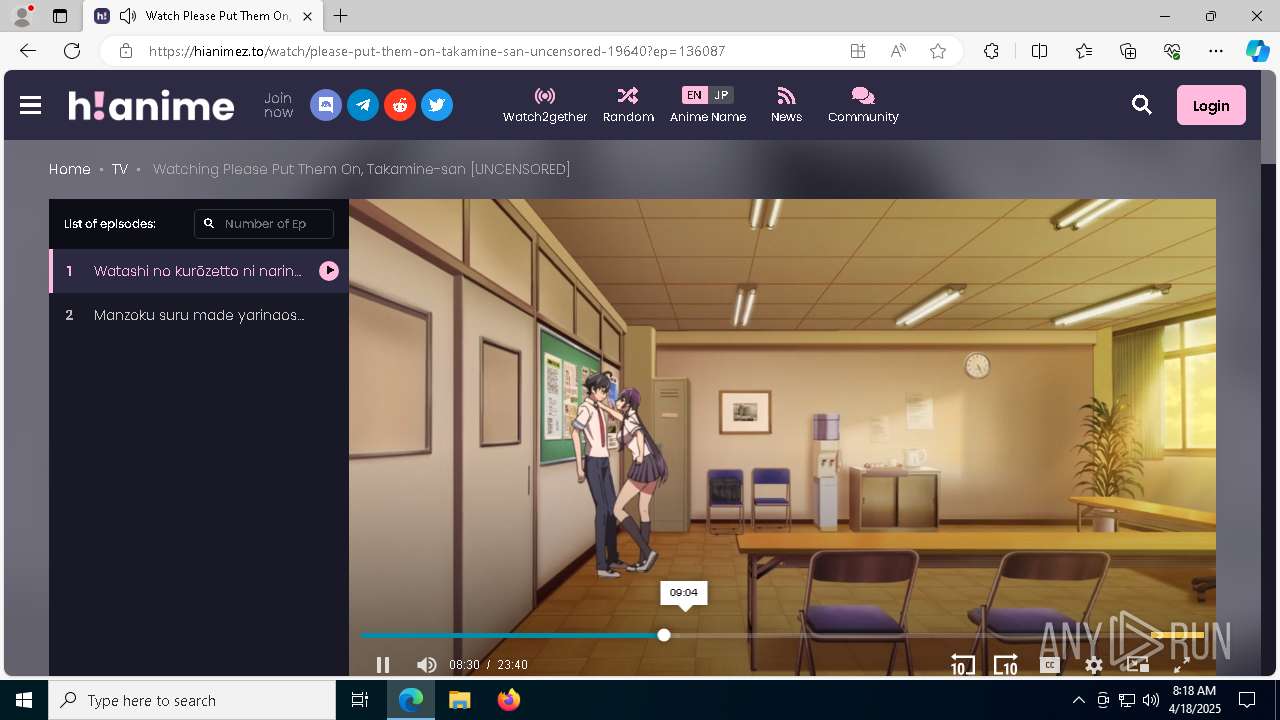Open the News section
1280x720 pixels.
786,105
